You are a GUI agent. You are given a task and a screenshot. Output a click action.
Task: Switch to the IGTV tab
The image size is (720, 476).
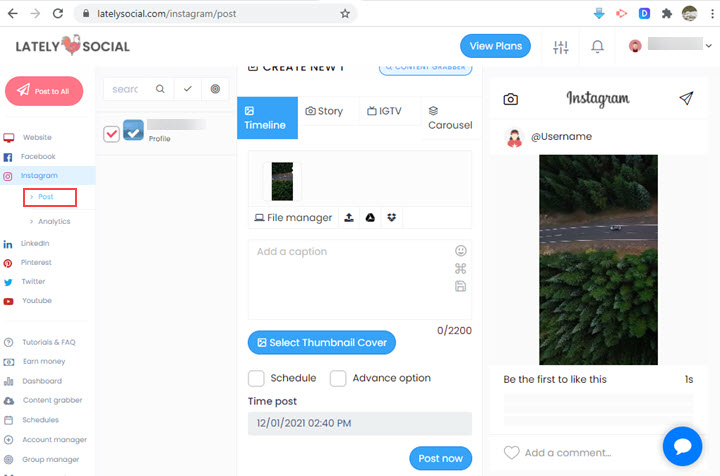pyautogui.click(x=384, y=111)
